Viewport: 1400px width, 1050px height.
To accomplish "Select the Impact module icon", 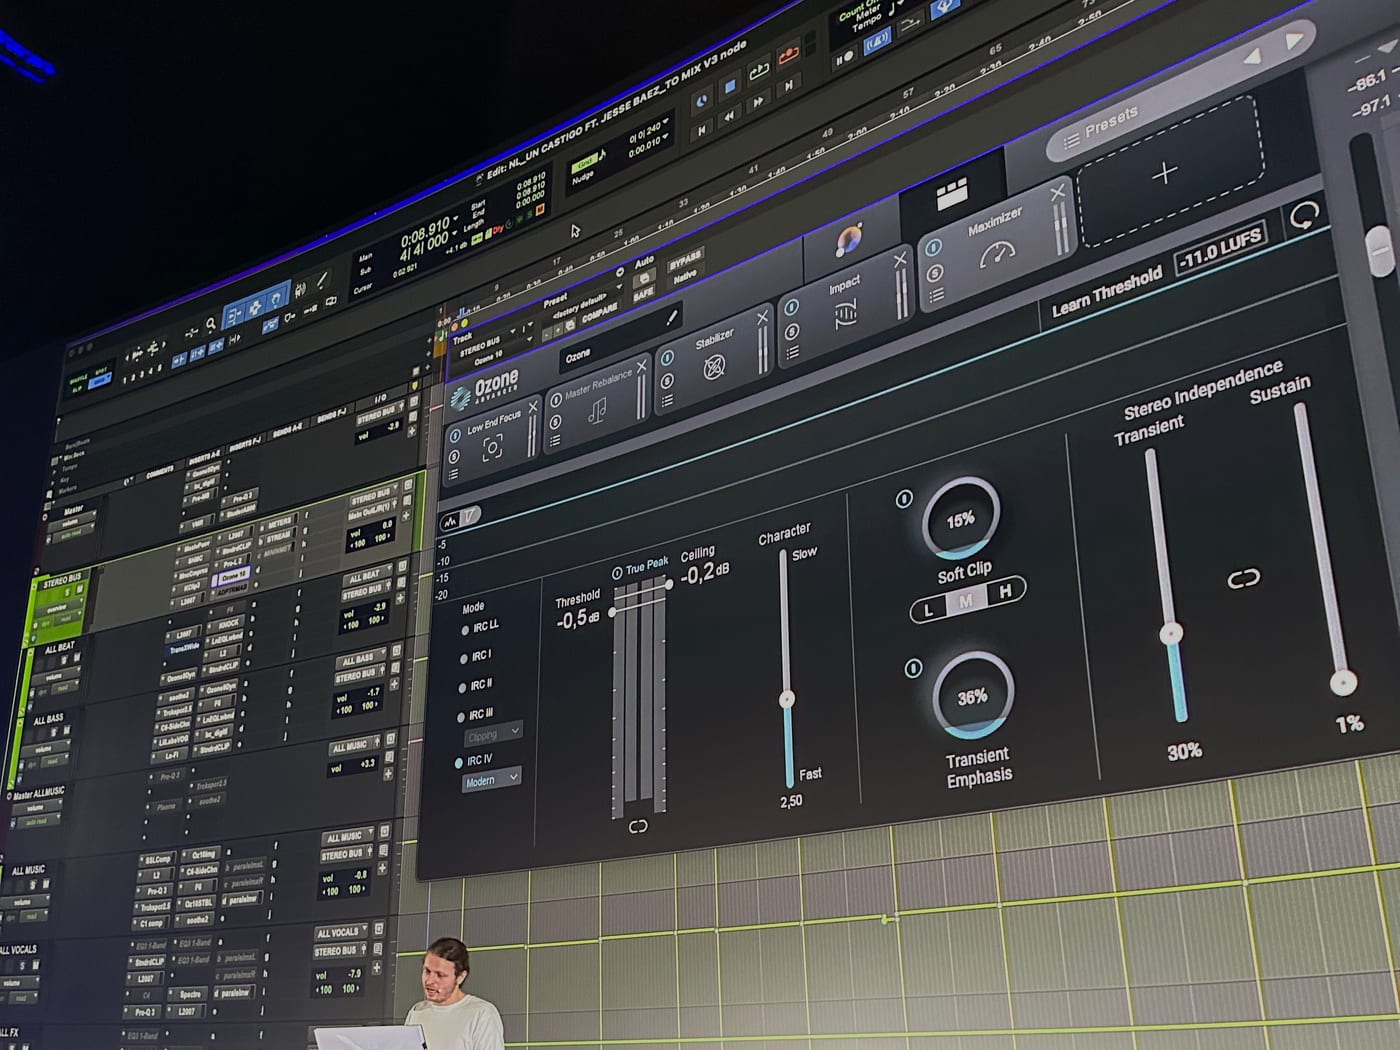I will (x=845, y=315).
